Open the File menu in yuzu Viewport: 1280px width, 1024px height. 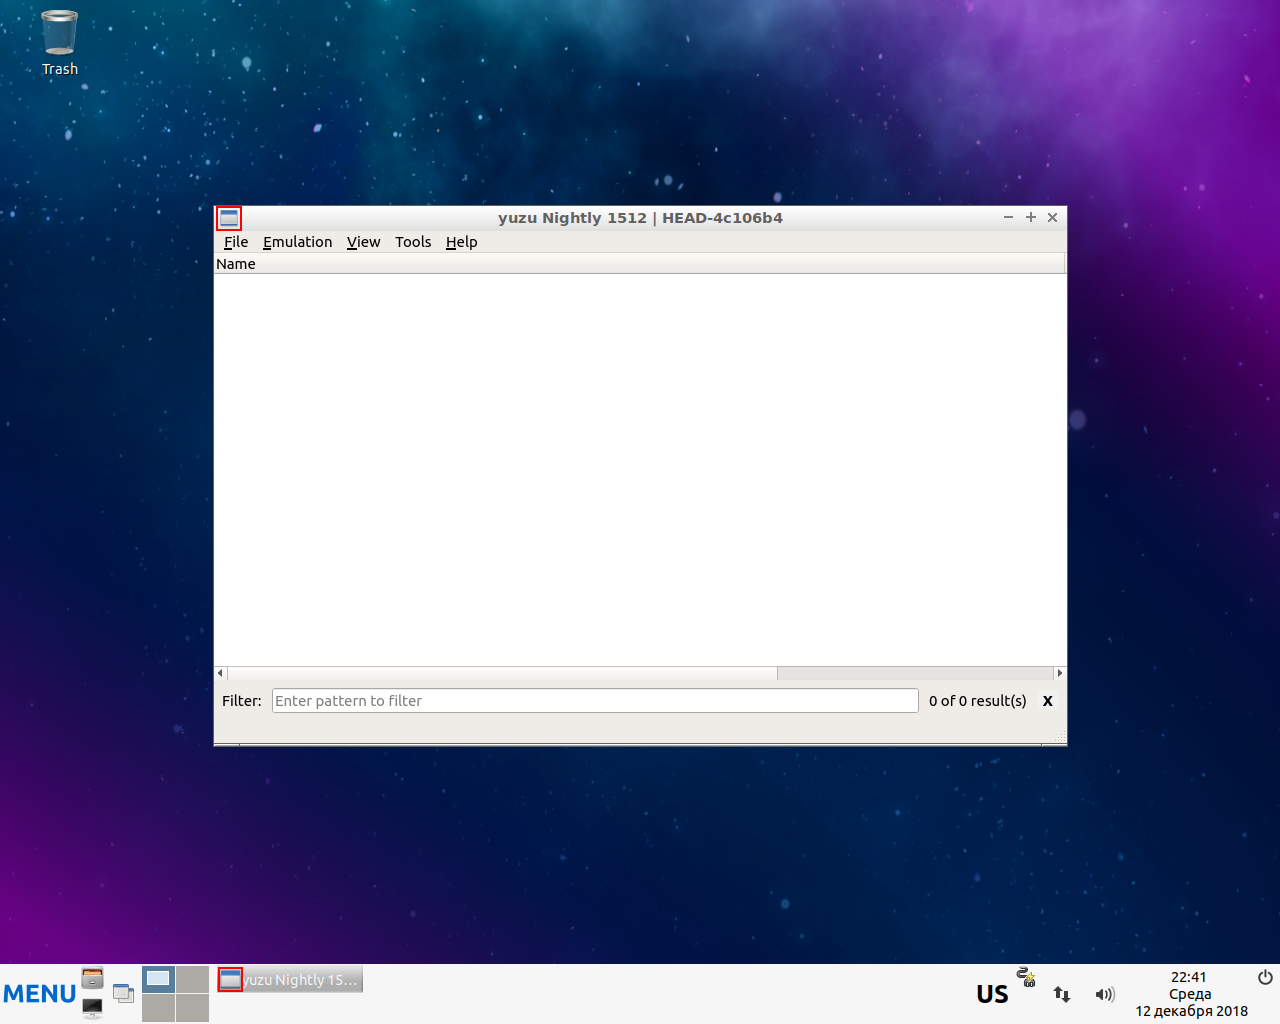[236, 241]
